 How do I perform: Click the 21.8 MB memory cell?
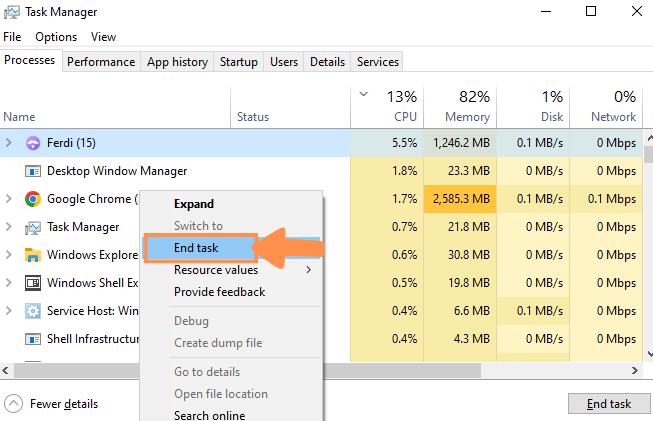click(x=460, y=227)
